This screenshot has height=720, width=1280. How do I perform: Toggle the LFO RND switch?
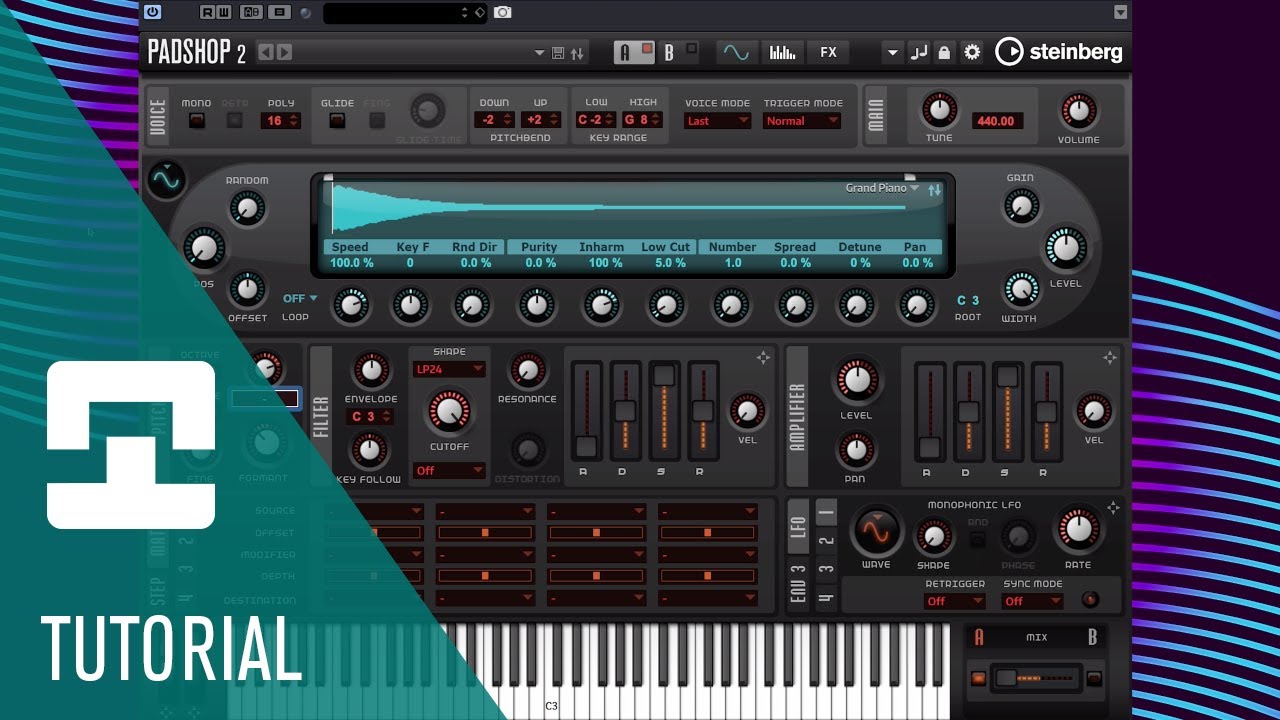click(977, 540)
